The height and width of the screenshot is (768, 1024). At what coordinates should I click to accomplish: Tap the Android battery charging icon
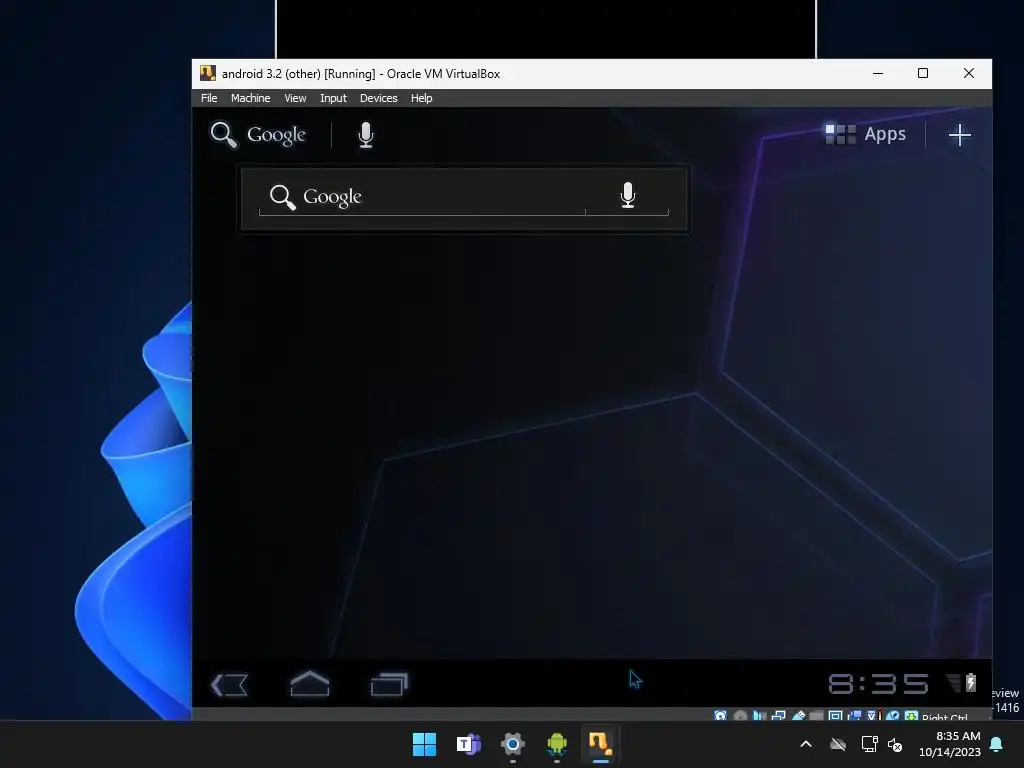tap(970, 682)
